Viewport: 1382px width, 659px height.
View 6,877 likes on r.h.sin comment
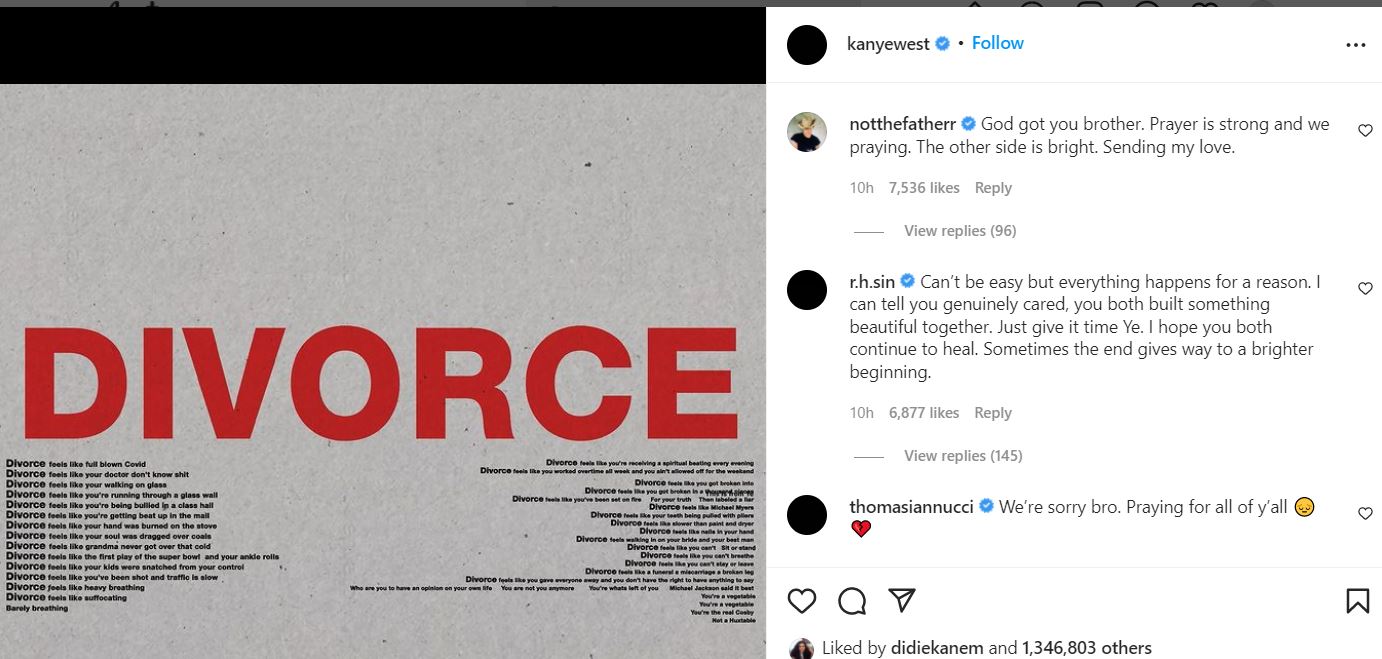923,413
